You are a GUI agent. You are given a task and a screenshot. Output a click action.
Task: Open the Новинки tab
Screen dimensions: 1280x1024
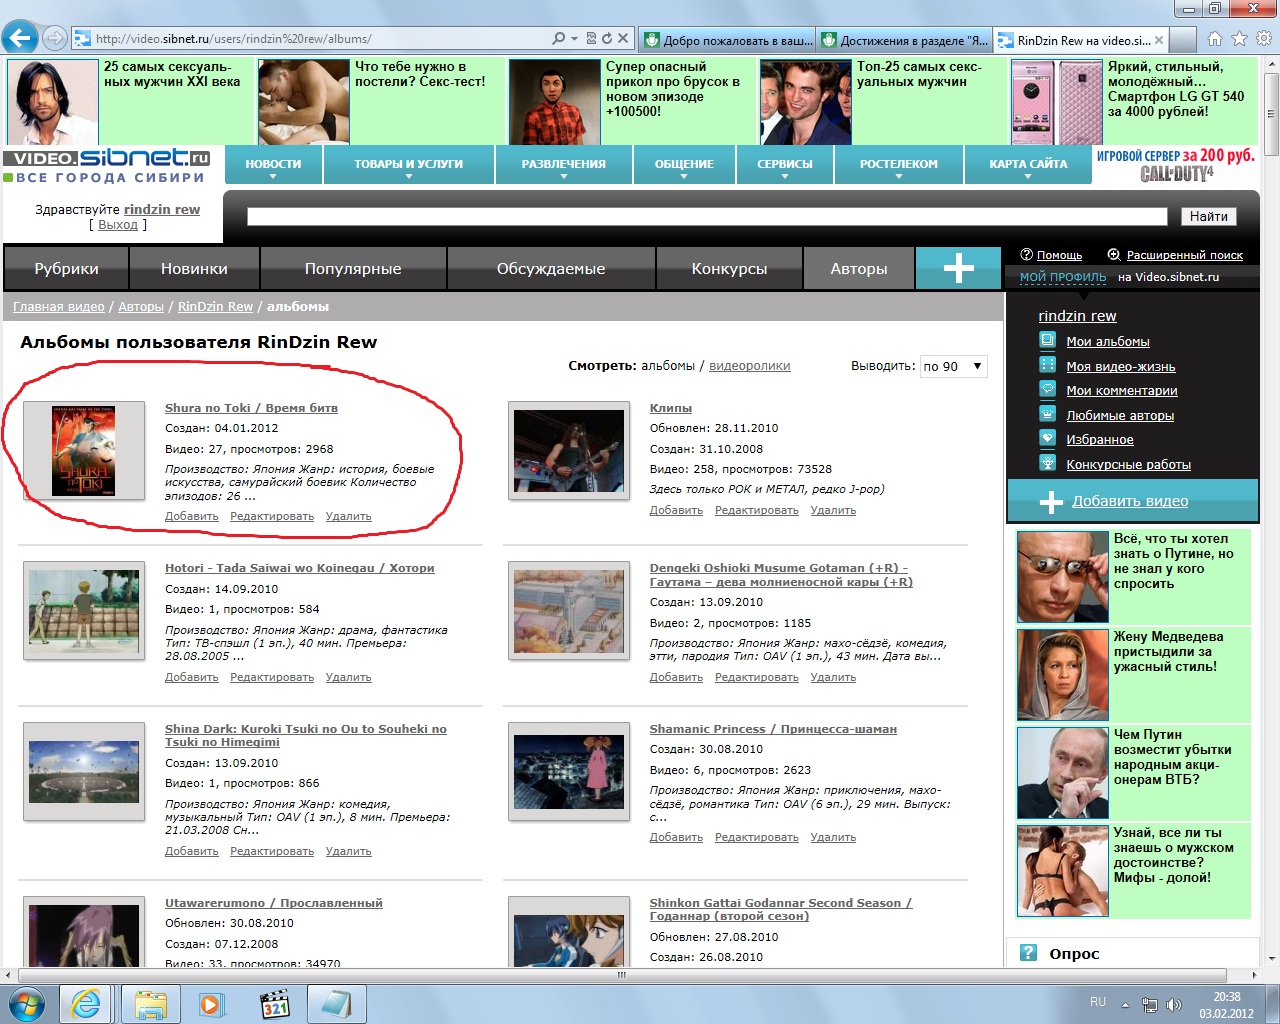pyautogui.click(x=194, y=269)
